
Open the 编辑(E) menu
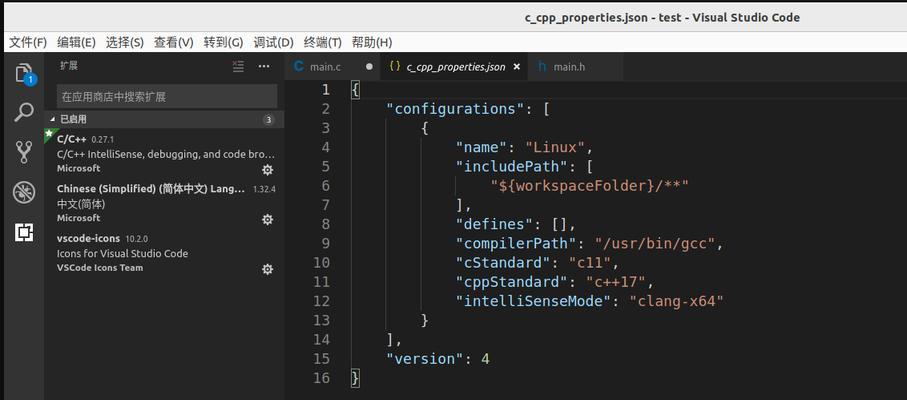pos(76,42)
